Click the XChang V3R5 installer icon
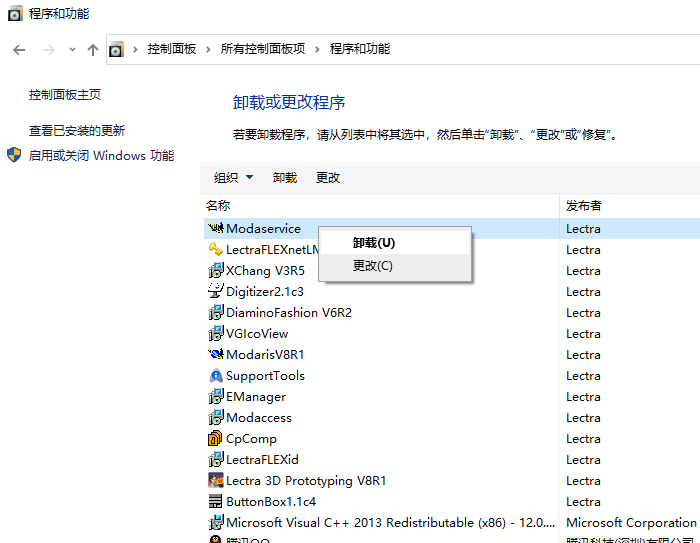The width and height of the screenshot is (700, 543). [216, 270]
